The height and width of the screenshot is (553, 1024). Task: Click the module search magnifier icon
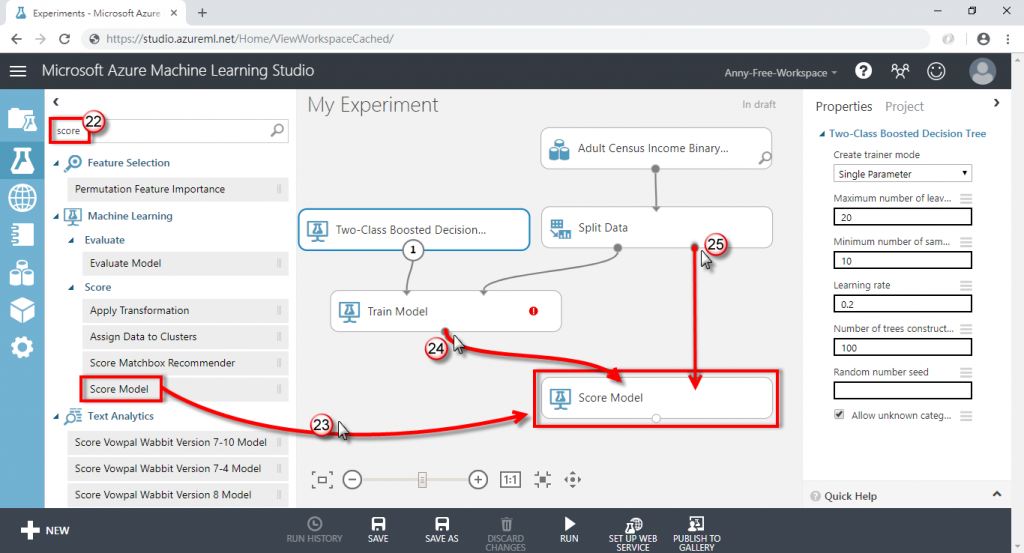click(278, 130)
